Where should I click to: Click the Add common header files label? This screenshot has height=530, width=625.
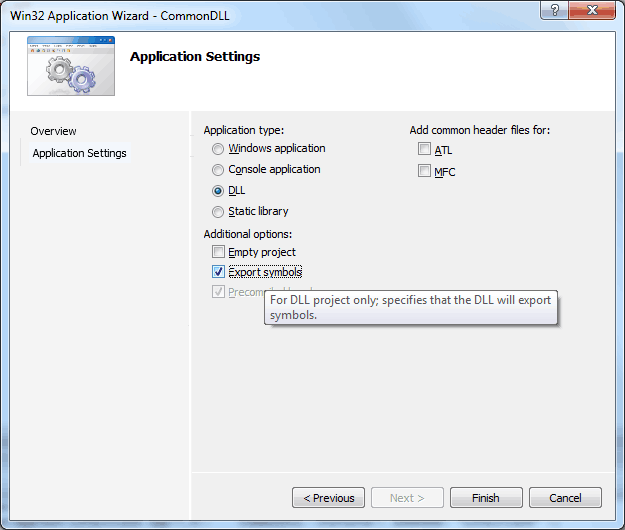click(x=480, y=130)
